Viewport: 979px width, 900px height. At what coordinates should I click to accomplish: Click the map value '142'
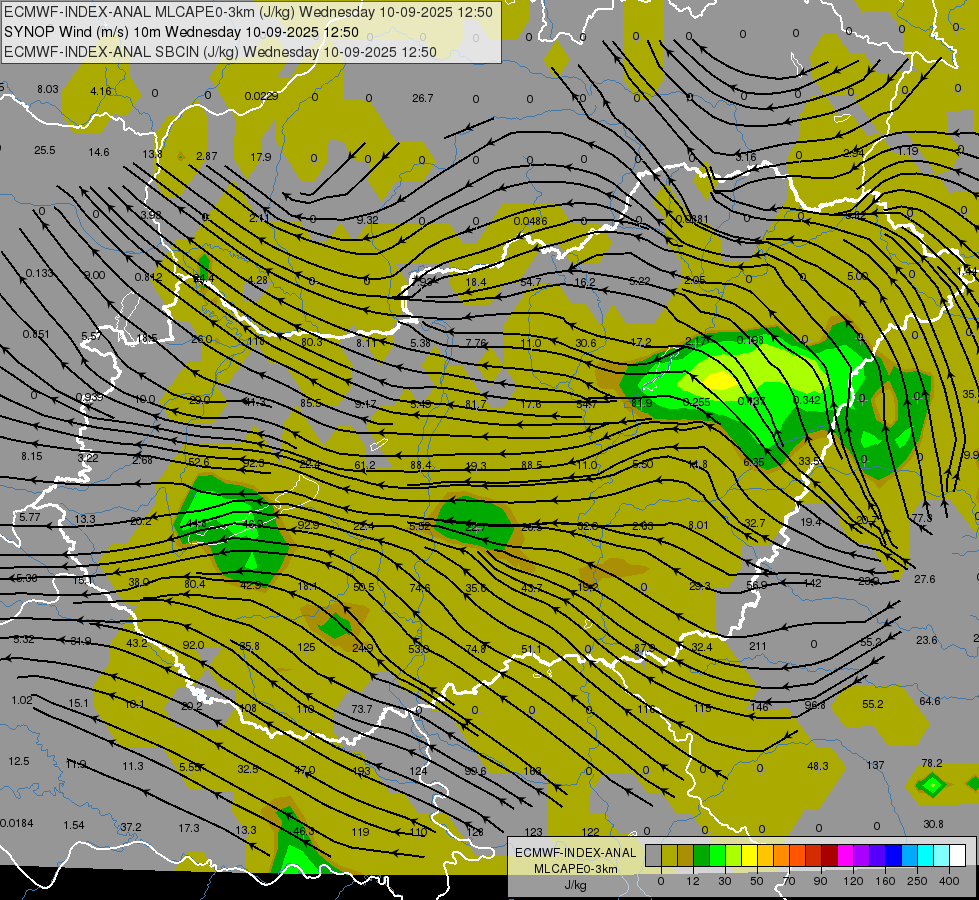click(812, 583)
